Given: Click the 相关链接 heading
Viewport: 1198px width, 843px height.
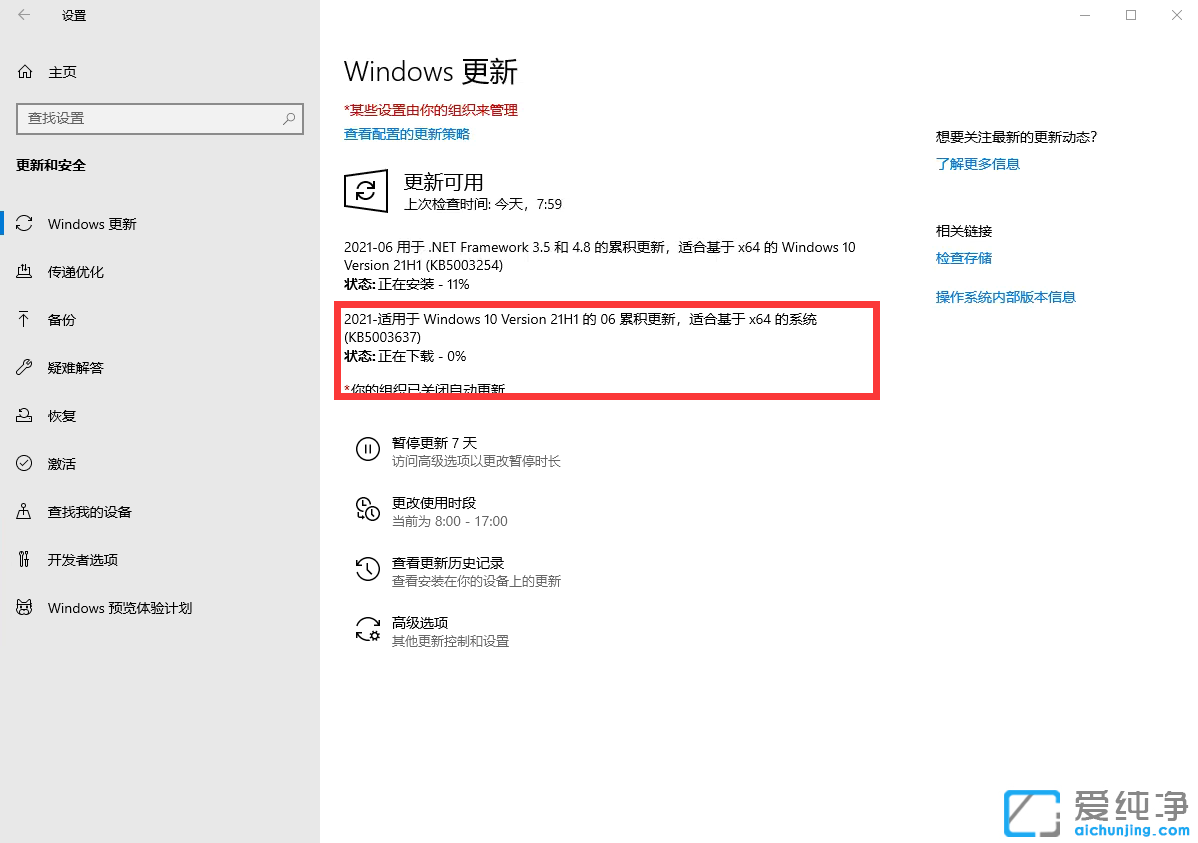Looking at the screenshot, I should pyautogui.click(x=963, y=231).
